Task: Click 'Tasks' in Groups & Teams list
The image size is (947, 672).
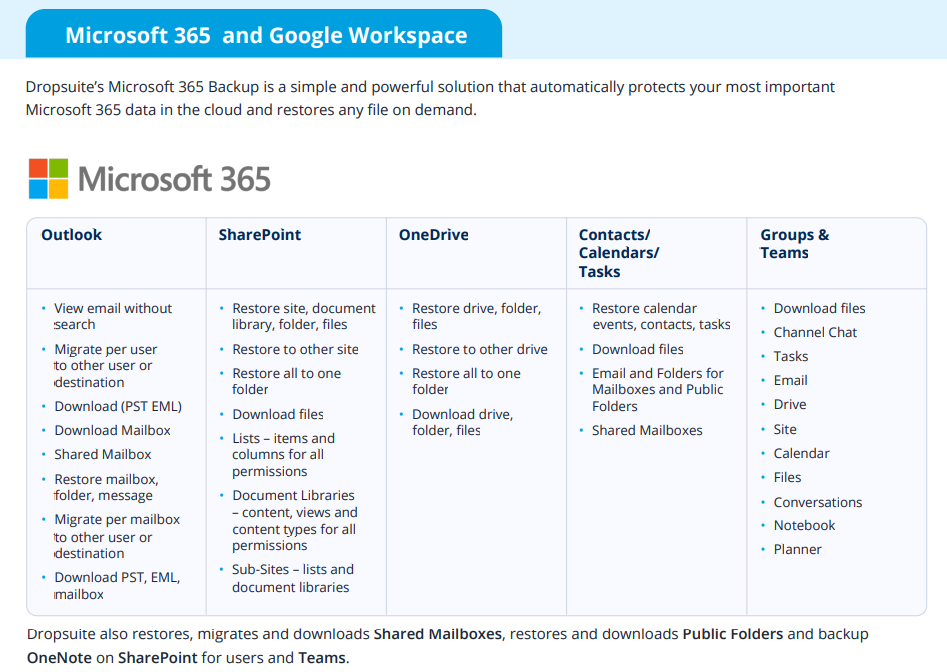Action: coord(791,357)
